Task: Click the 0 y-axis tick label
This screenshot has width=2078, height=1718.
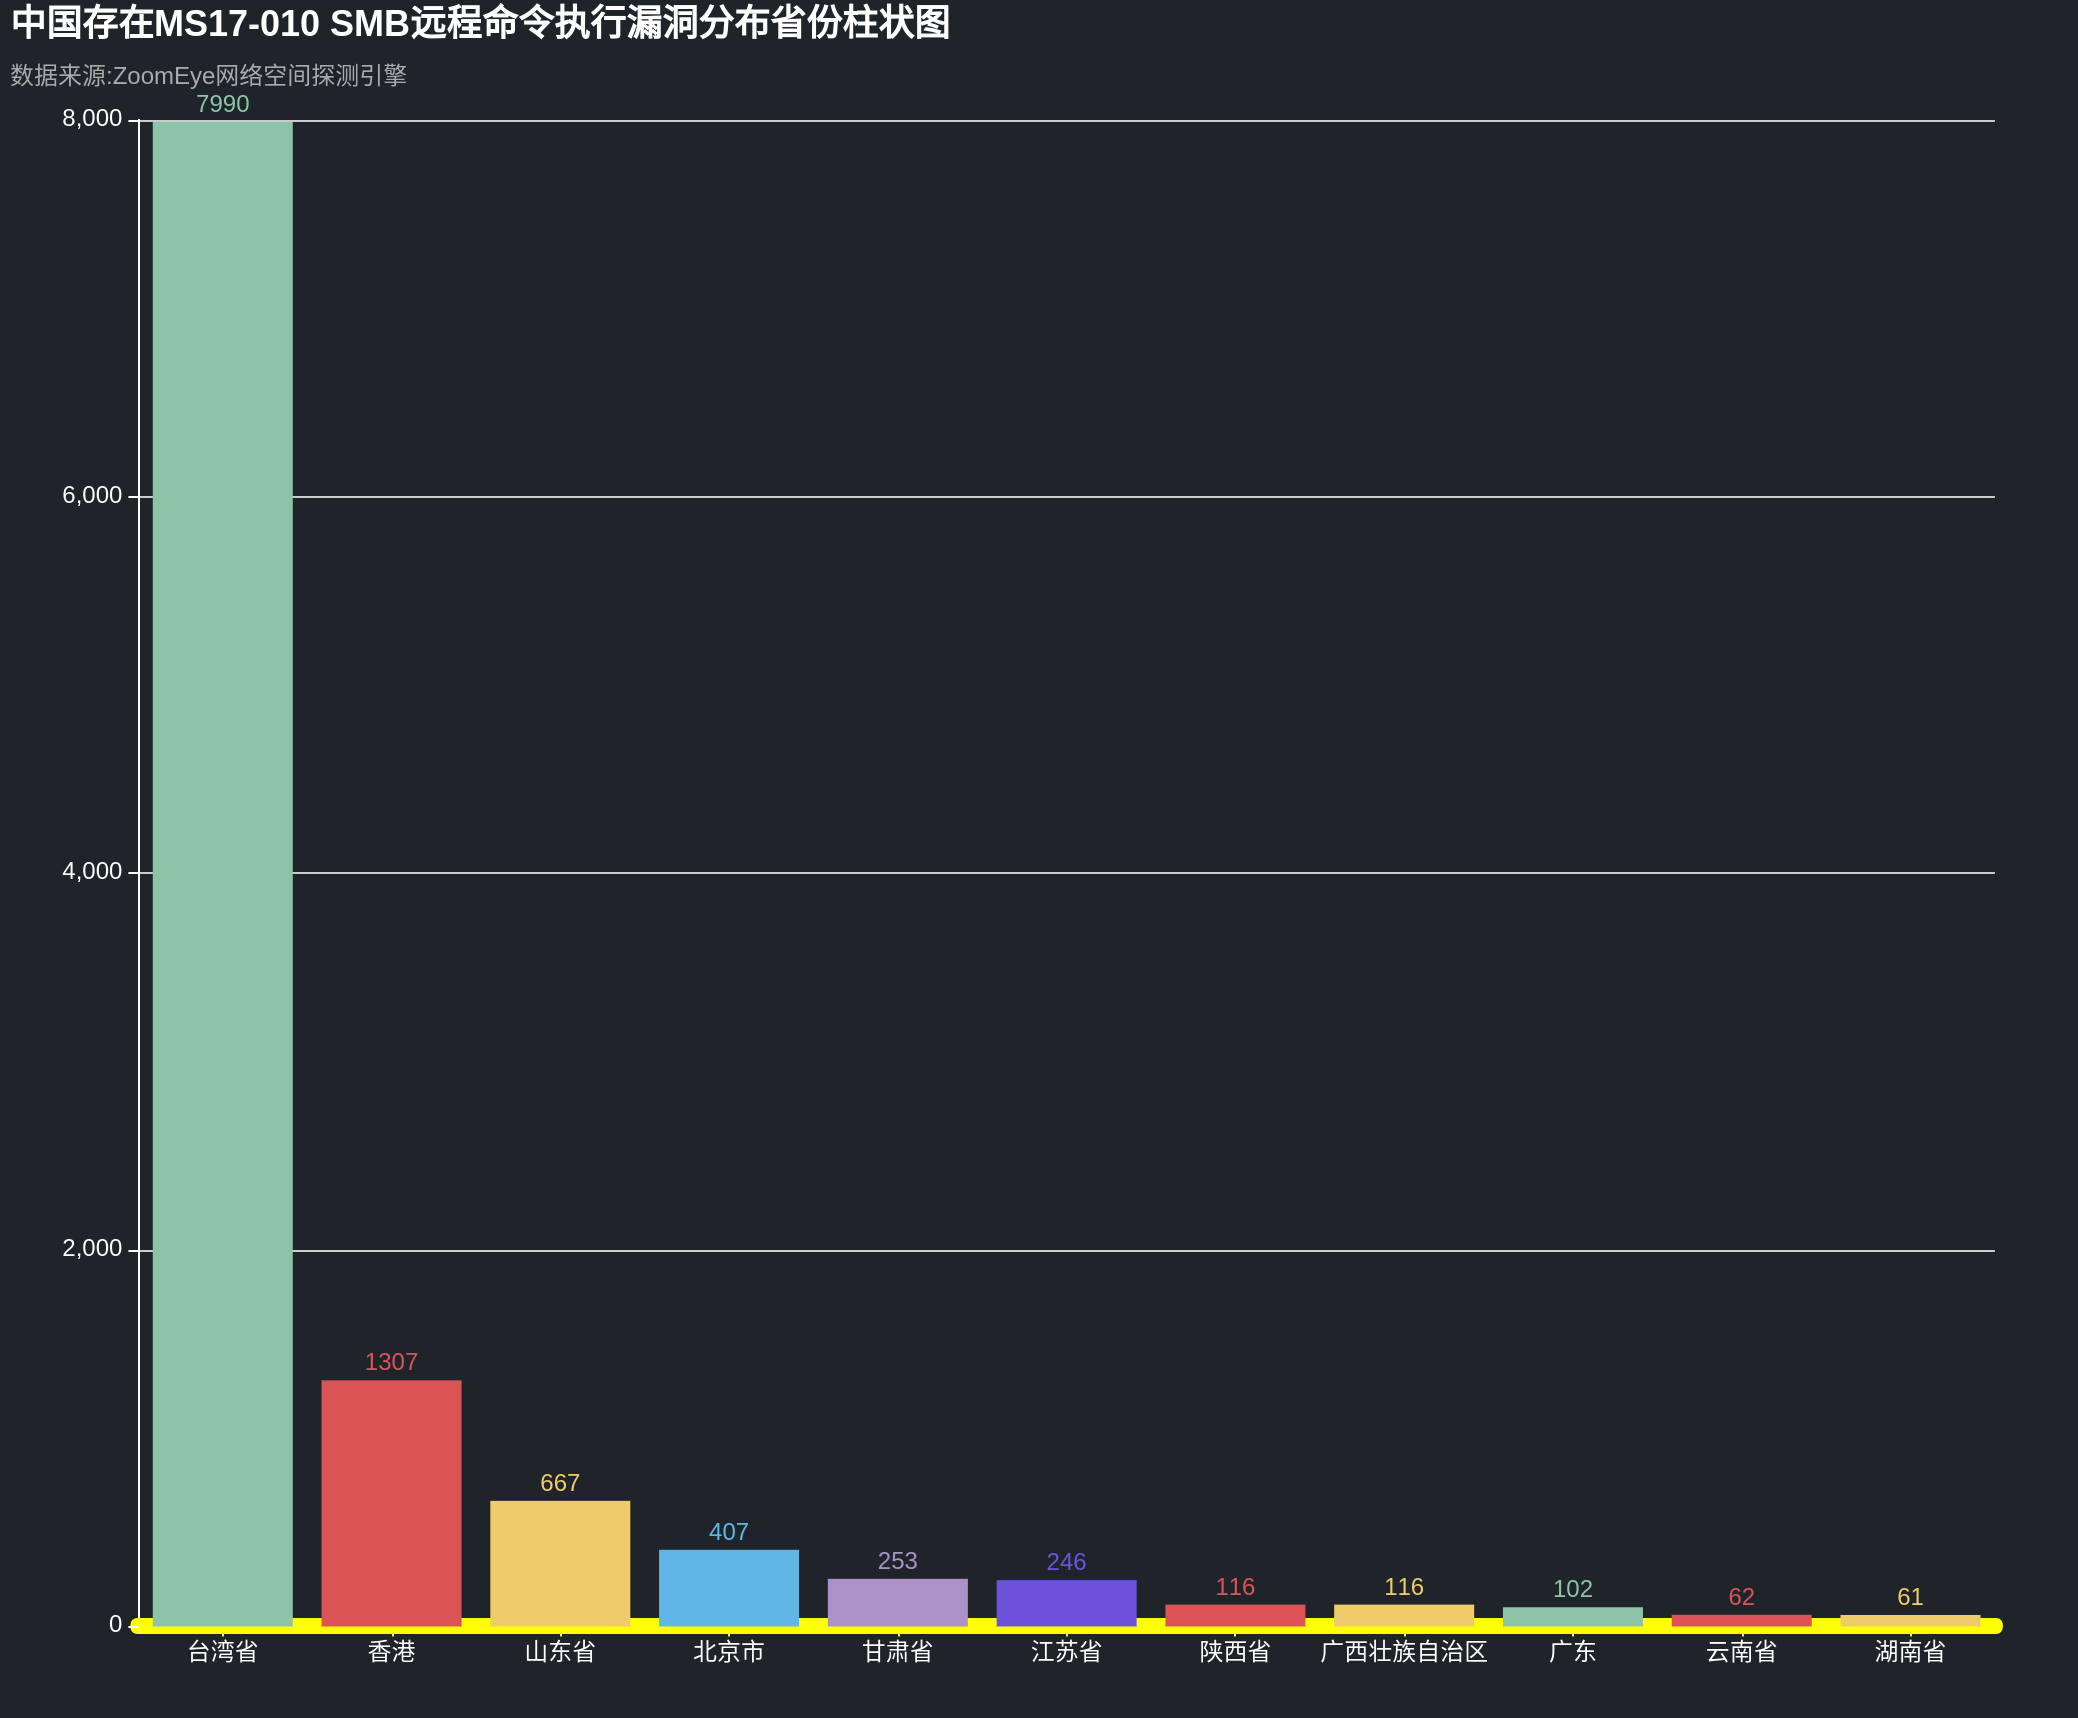Action: tap(115, 1625)
